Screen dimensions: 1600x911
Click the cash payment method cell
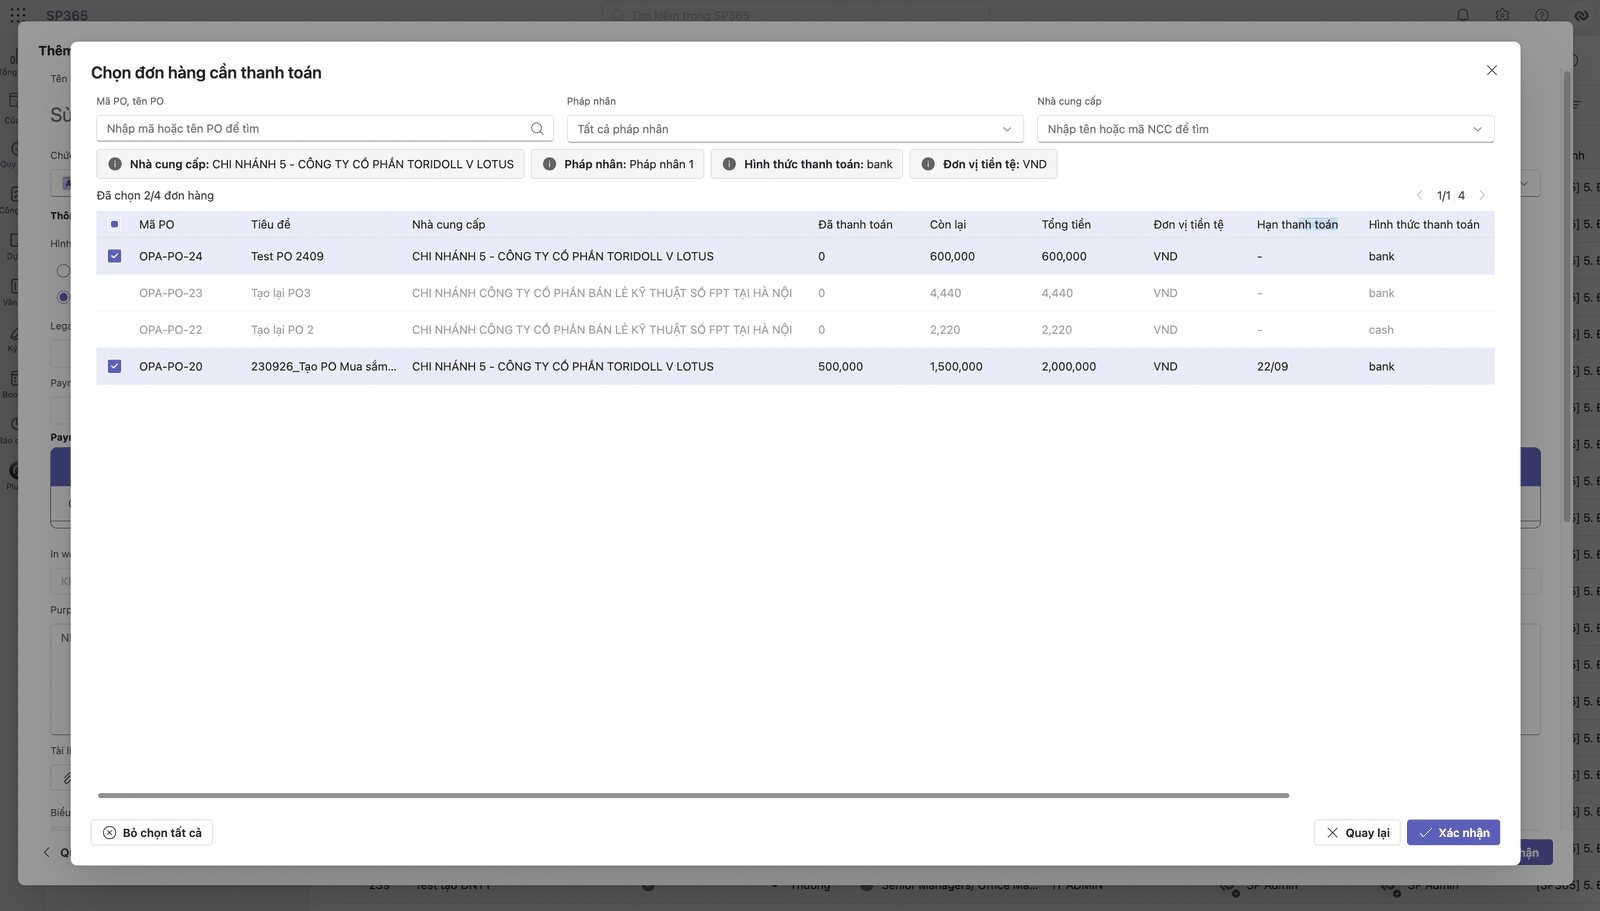[1381, 330]
